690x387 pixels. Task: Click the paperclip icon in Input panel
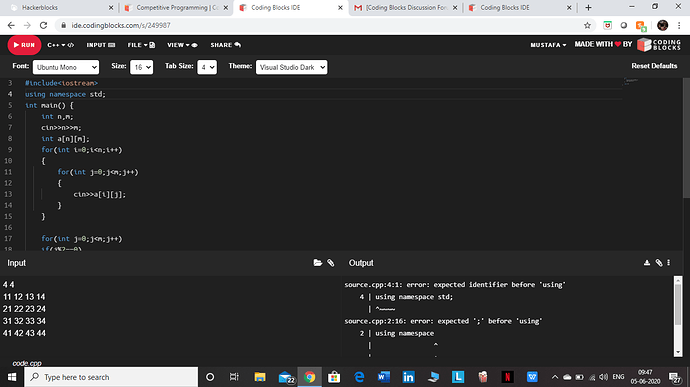[x=330, y=263]
